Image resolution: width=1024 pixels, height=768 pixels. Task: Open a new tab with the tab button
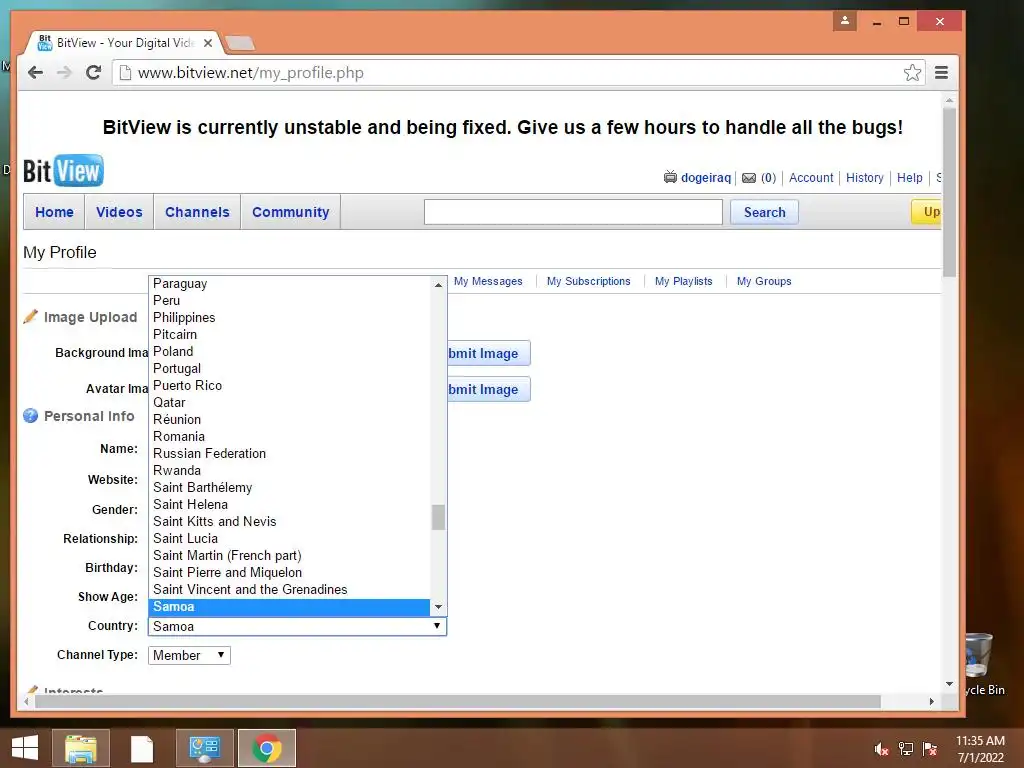click(x=240, y=44)
